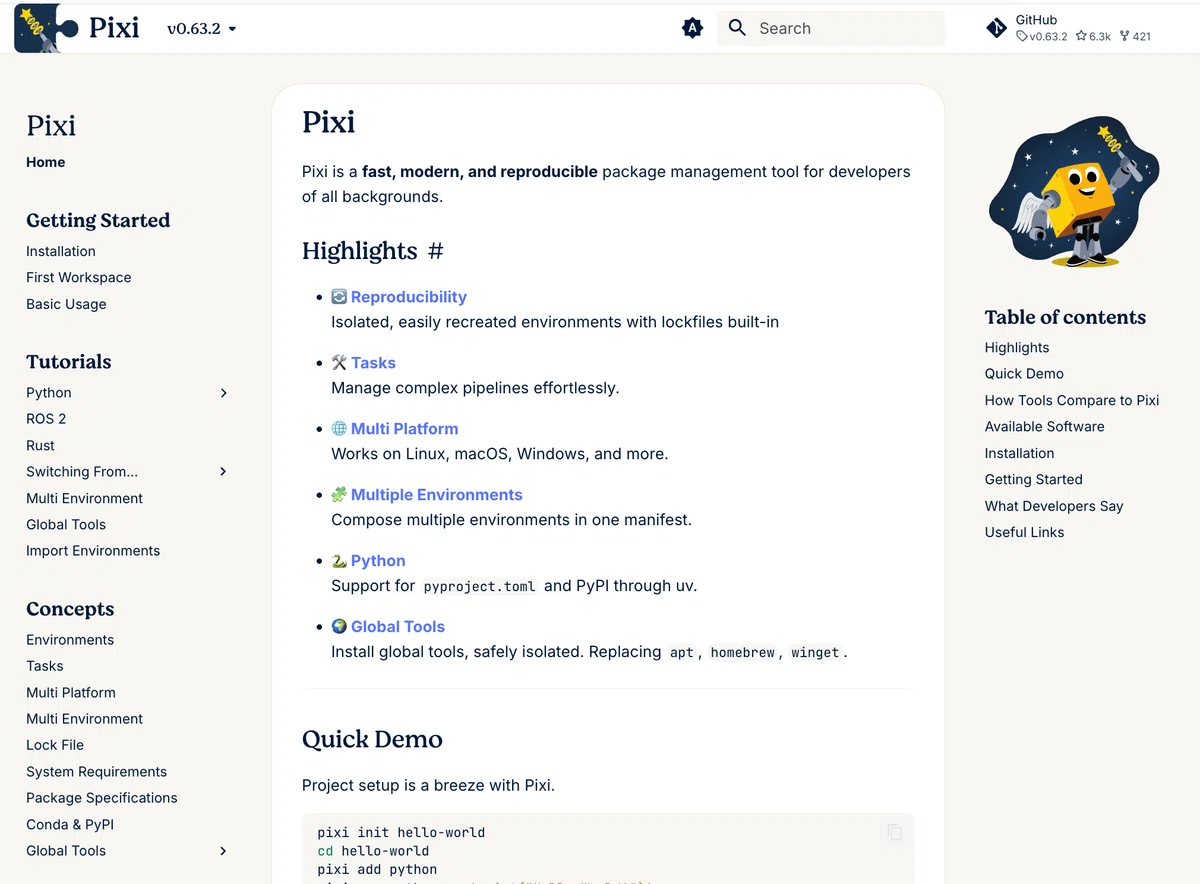The image size is (1200, 884).
Task: Open Conda & PyPI page
Action: tap(70, 825)
